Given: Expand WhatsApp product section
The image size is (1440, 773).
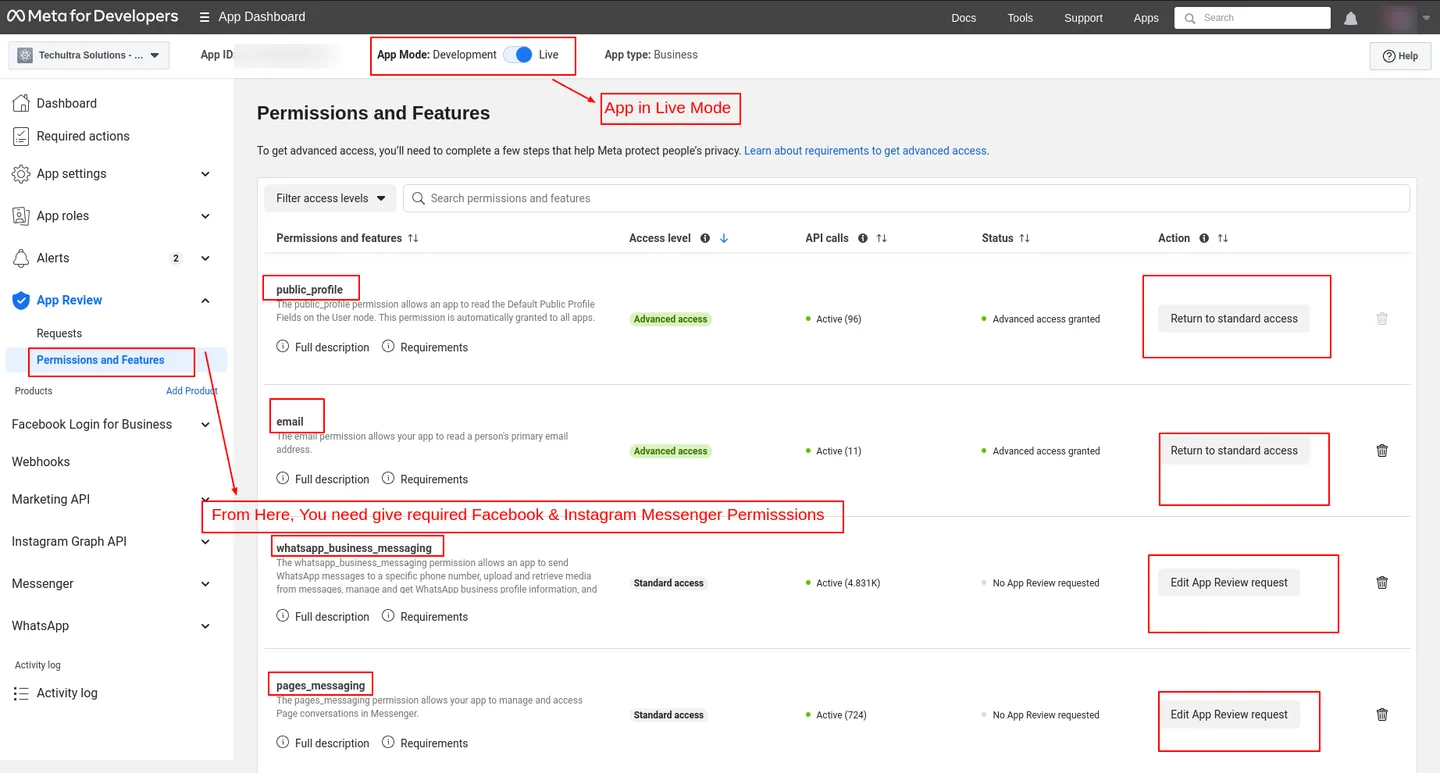Looking at the screenshot, I should [x=205, y=626].
